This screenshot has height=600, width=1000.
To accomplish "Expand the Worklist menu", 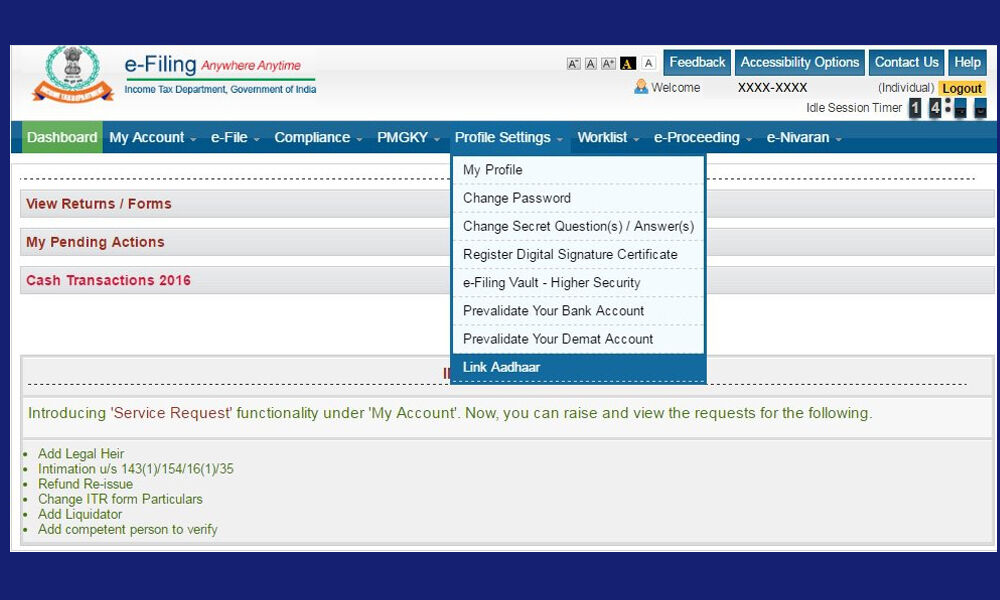I will click(x=608, y=137).
